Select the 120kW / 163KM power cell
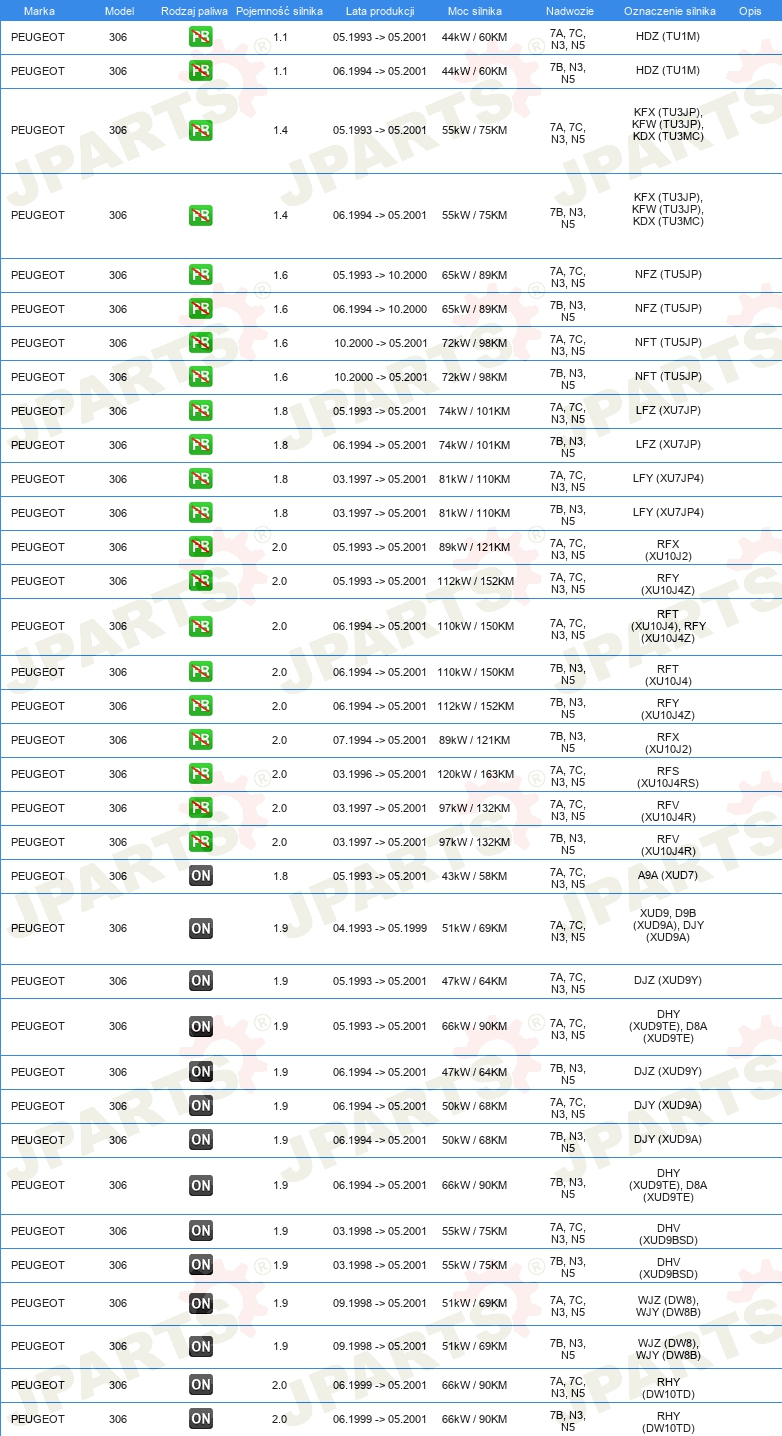The image size is (782, 1436). (x=475, y=774)
